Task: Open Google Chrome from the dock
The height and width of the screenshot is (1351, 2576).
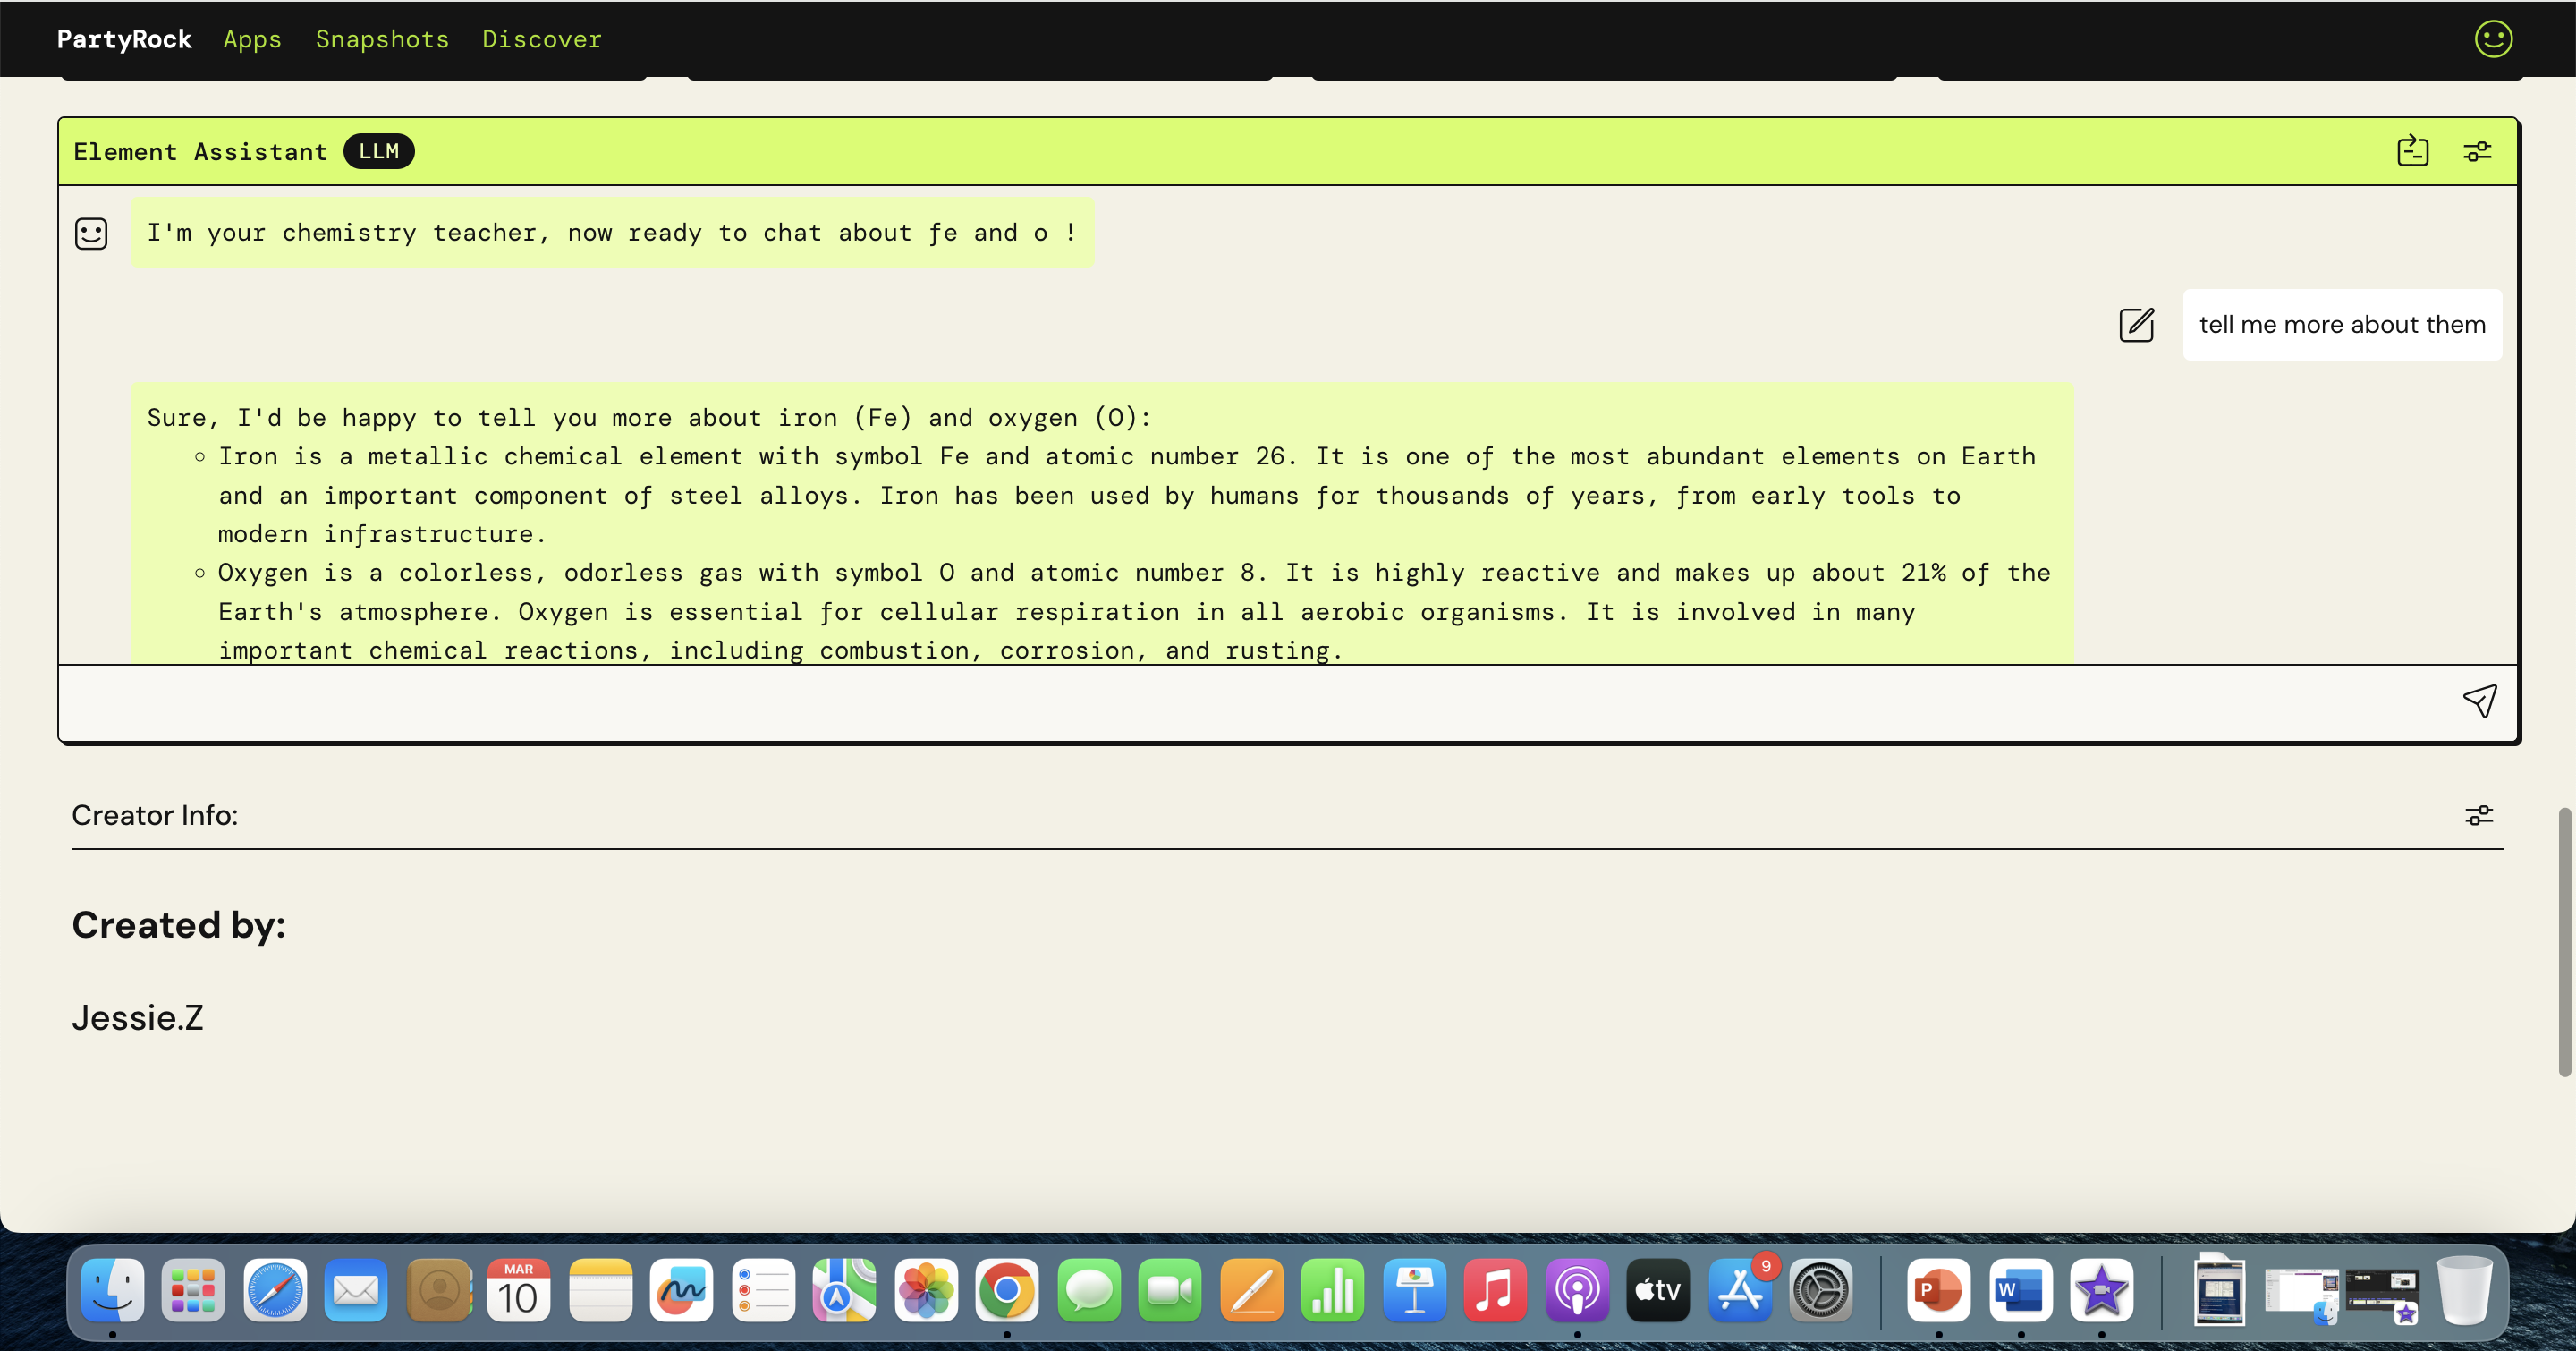Action: (x=1006, y=1290)
